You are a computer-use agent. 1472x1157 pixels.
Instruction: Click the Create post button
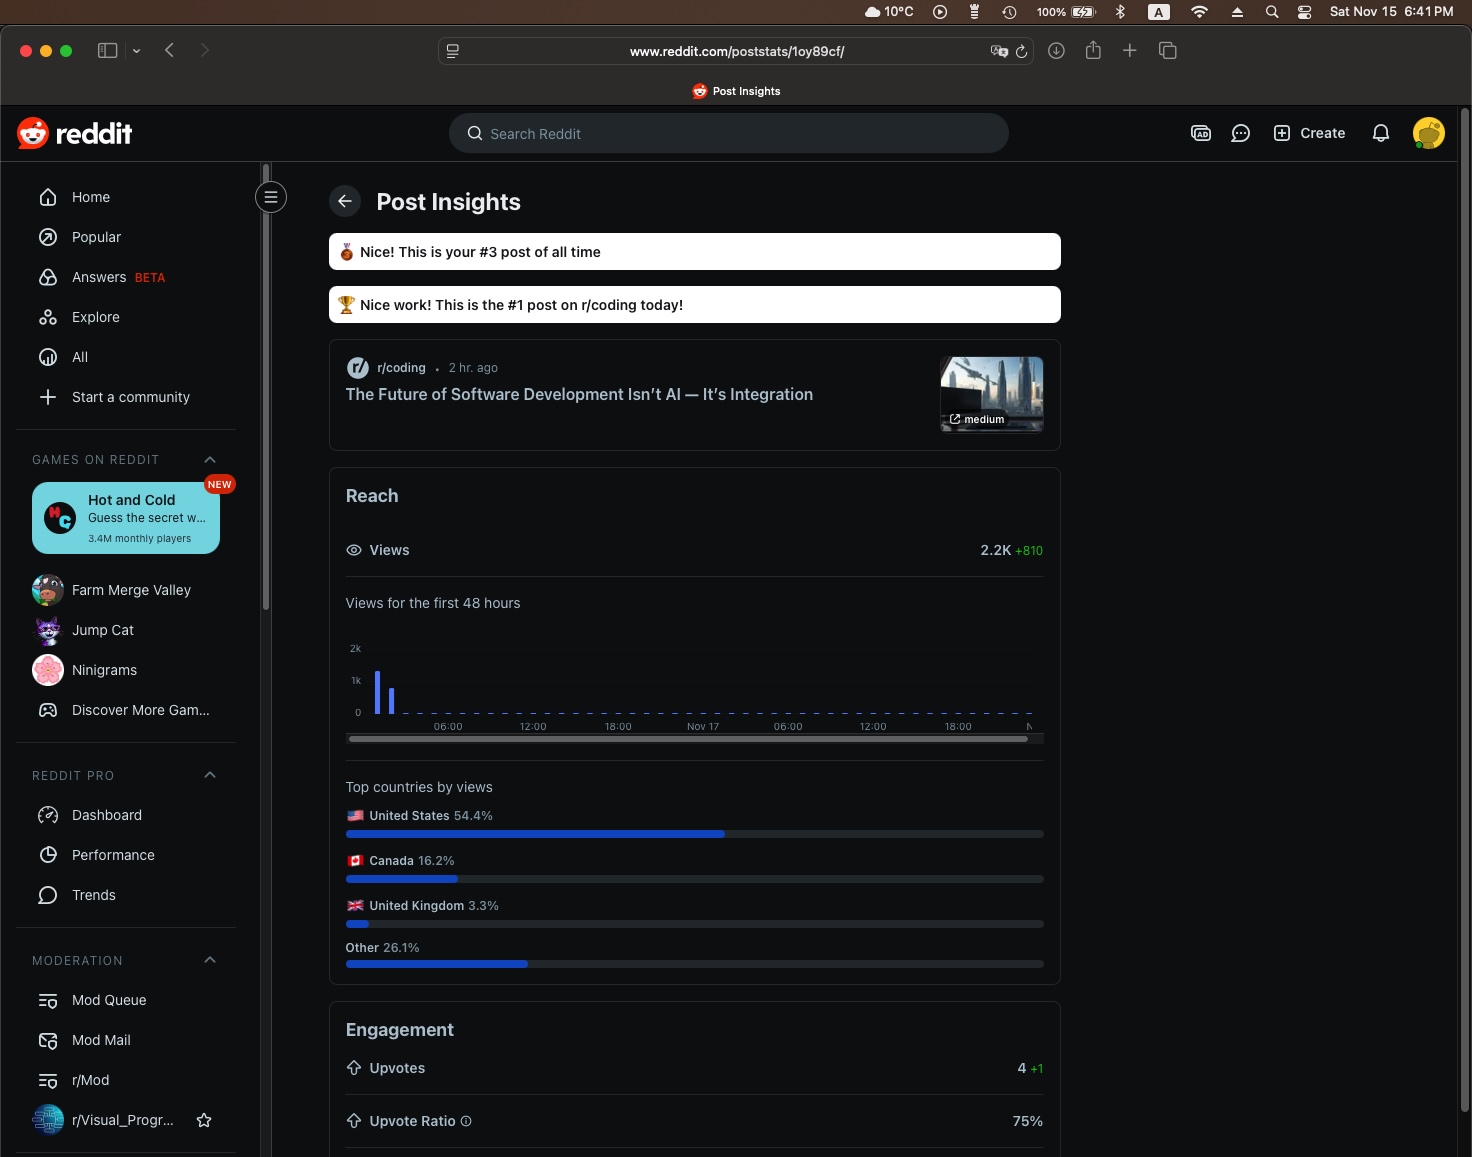pos(1309,133)
